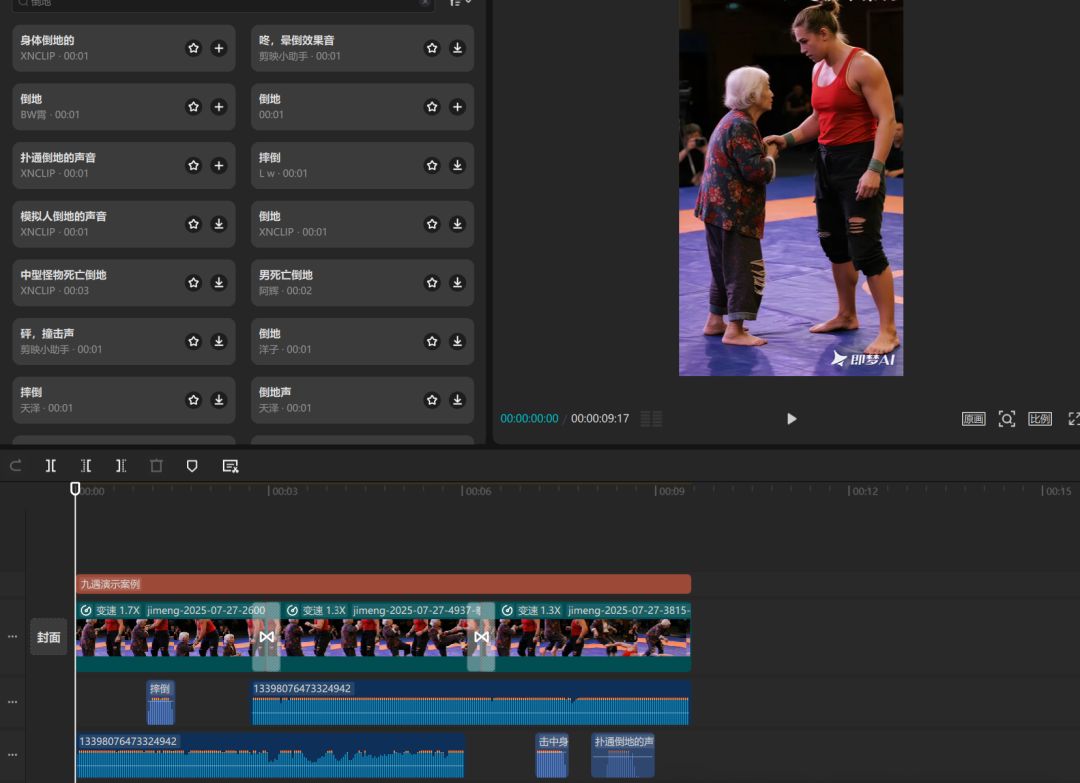Select the '击中身' audio clip on timeline

pos(552,756)
